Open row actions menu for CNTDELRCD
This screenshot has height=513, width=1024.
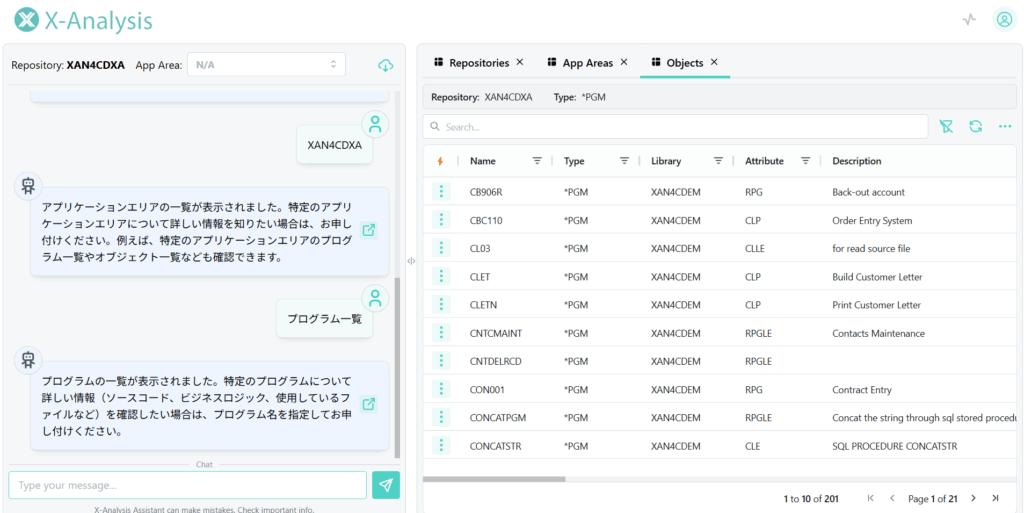pos(441,361)
